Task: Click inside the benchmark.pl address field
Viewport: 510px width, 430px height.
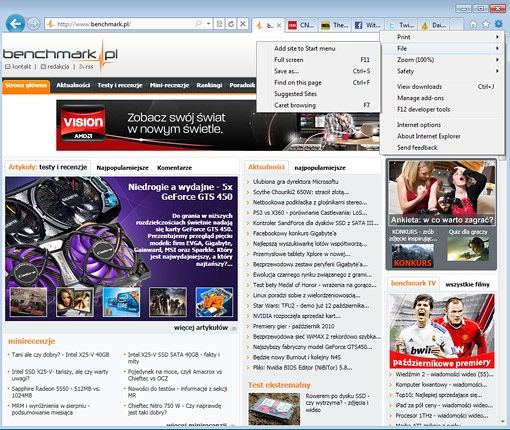Action: pyautogui.click(x=125, y=24)
